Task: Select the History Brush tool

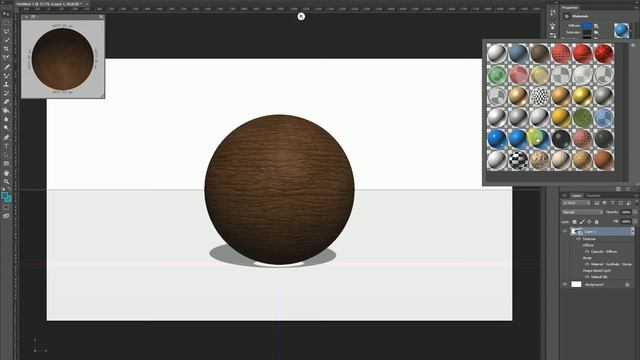Action: coord(6,93)
